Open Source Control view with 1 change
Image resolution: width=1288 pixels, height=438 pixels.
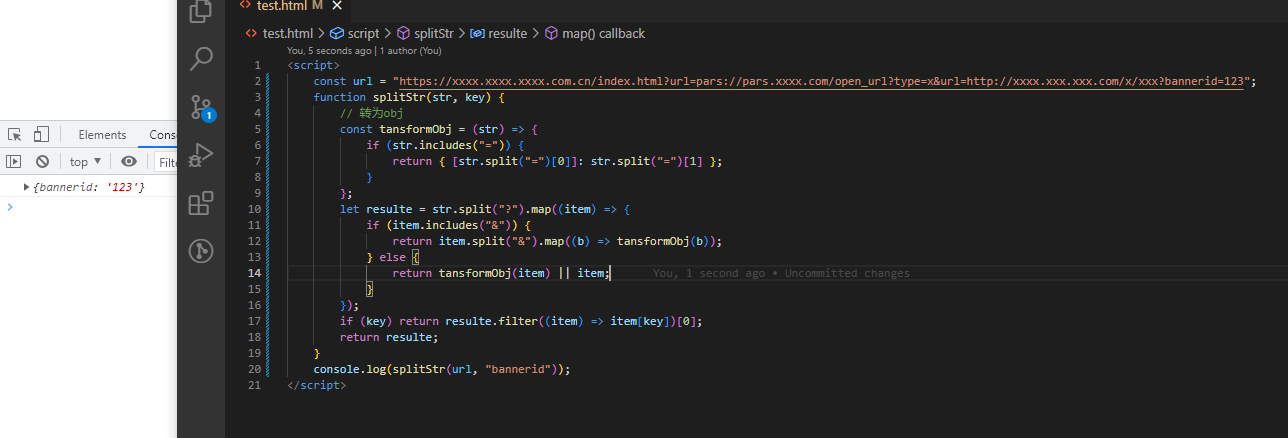click(x=201, y=107)
